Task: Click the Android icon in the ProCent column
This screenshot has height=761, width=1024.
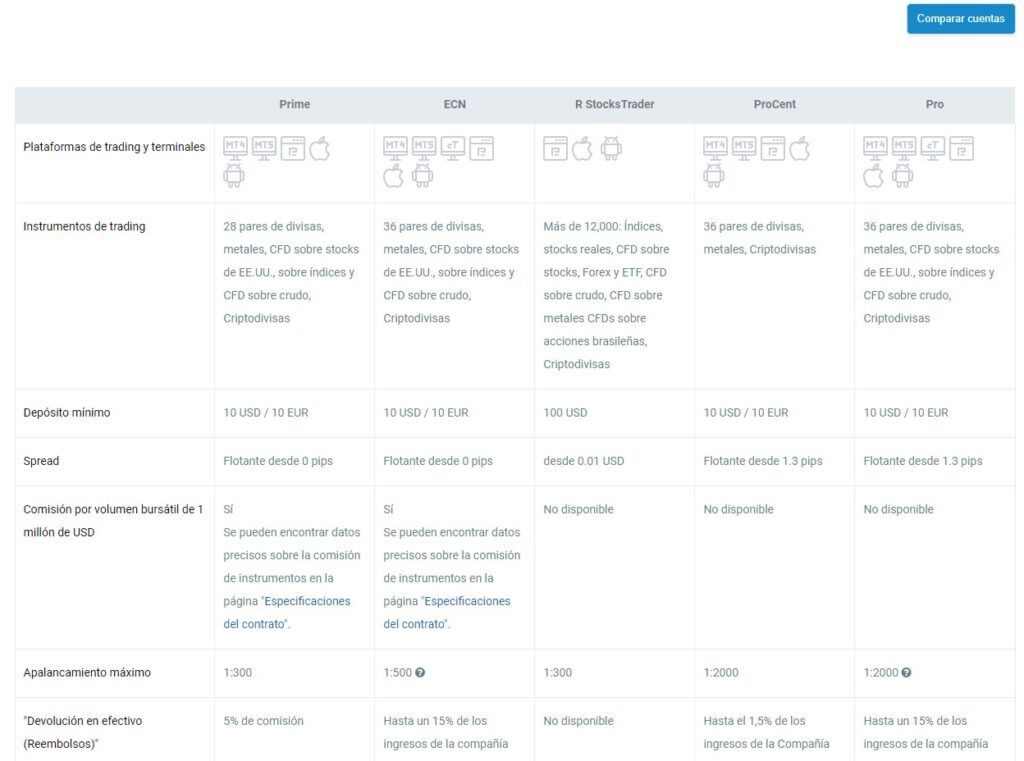Action: pyautogui.click(x=714, y=175)
